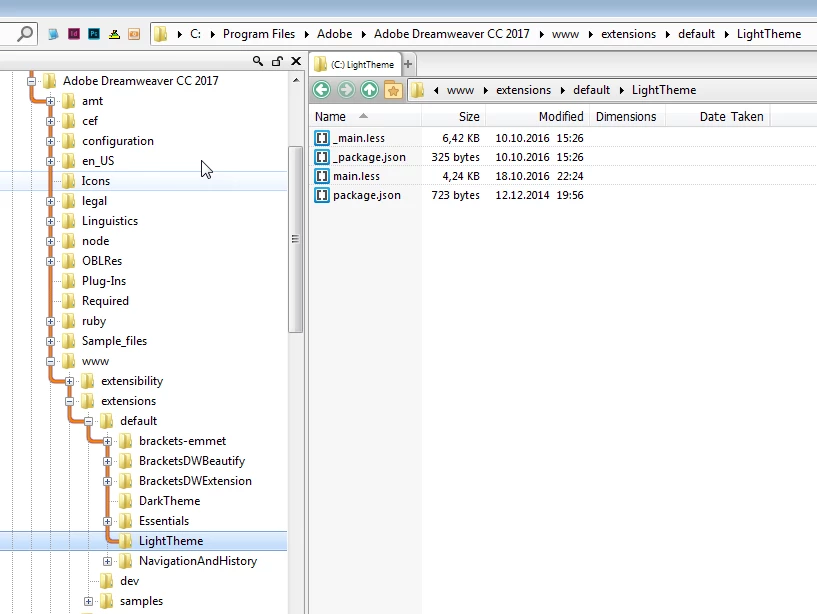Click the file icon of _main.less
Screen dimensions: 817x614
[x=322, y=138]
